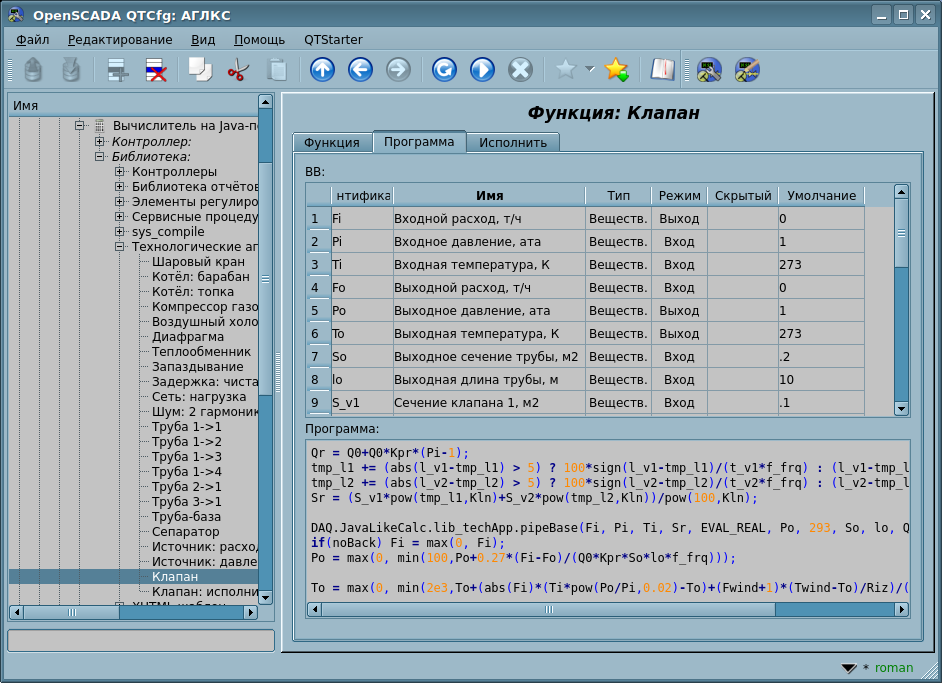Screen dimensions: 942x683
Task: Navigate back with the left arrow icon
Action: (360, 70)
